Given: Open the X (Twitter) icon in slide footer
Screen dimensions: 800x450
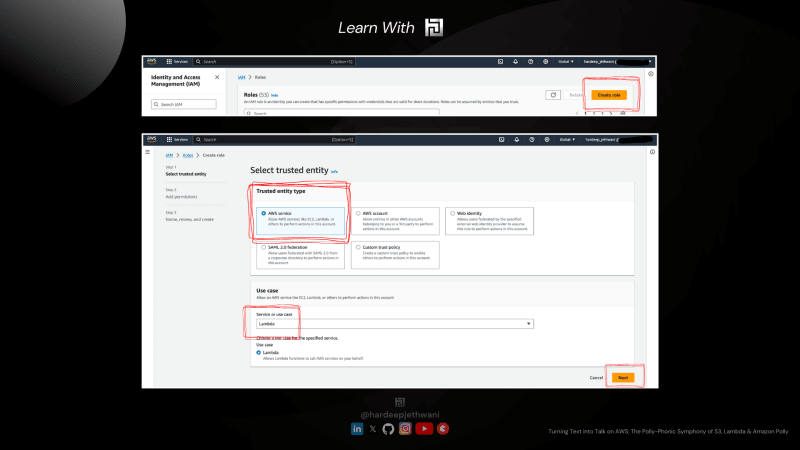Looking at the screenshot, I should point(373,429).
